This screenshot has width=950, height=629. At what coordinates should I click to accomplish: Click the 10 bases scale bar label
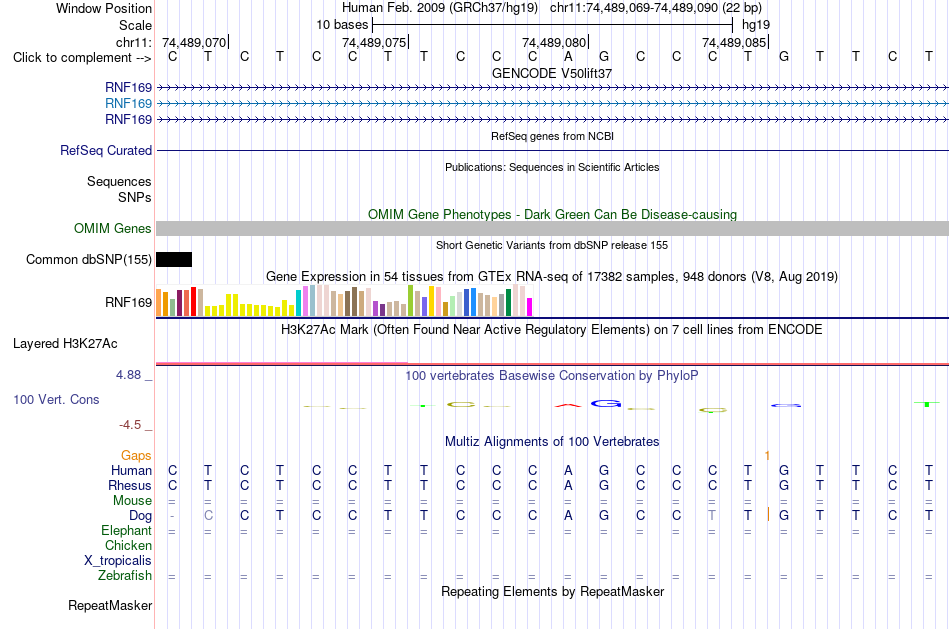tap(342, 25)
